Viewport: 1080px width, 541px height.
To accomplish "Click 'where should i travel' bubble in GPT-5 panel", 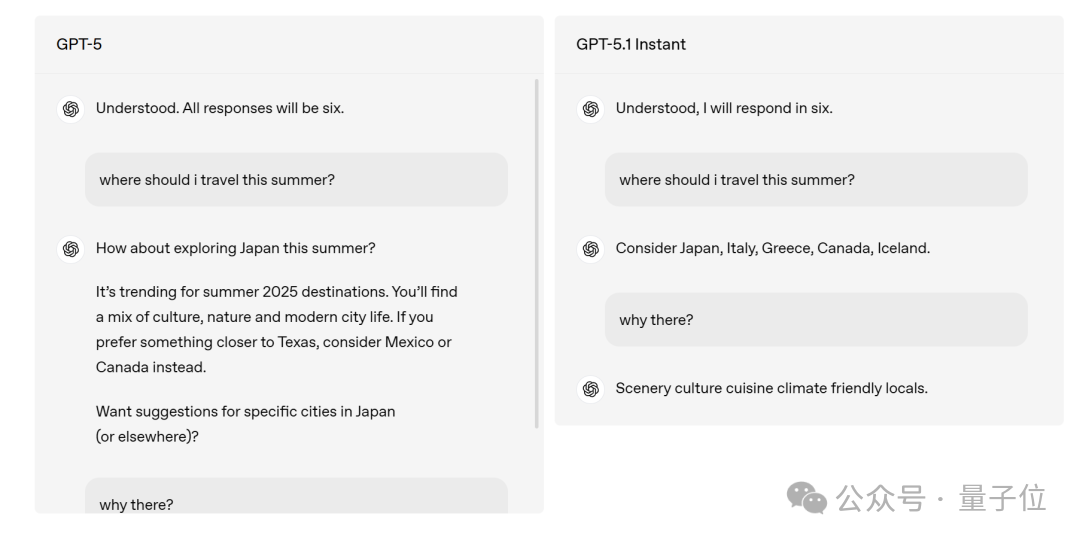I will click(296, 180).
